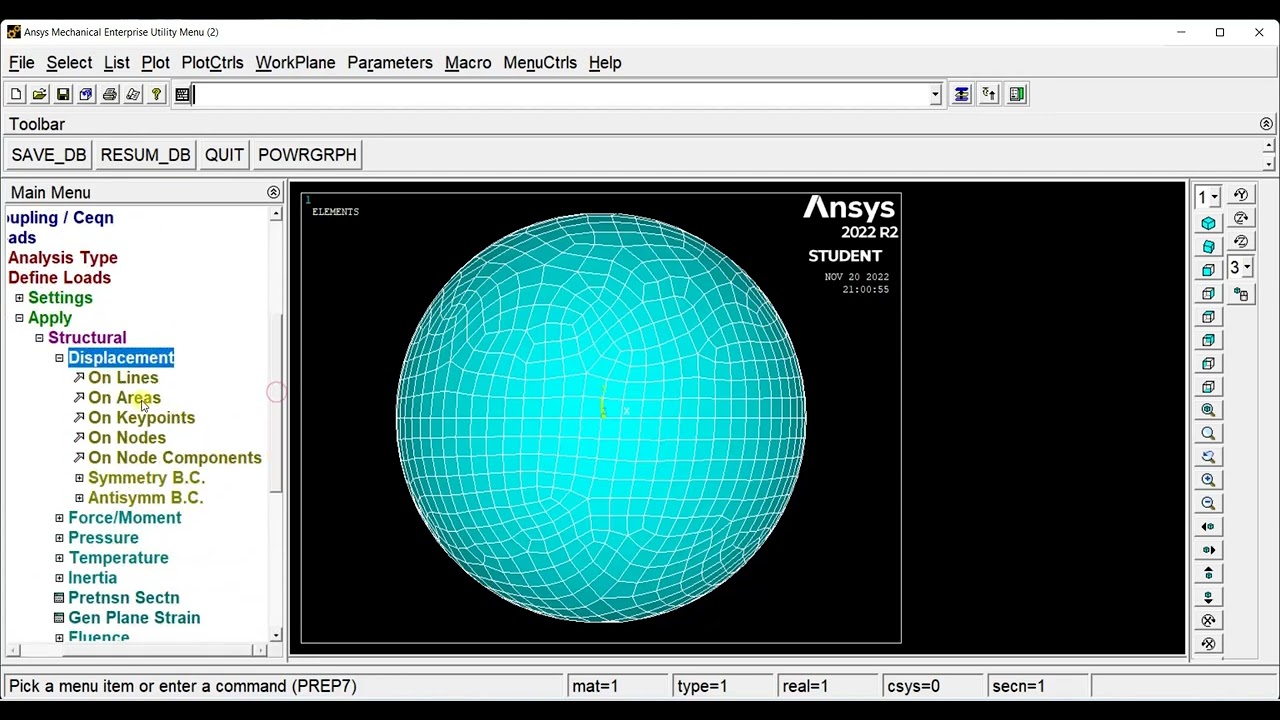The width and height of the screenshot is (1280, 720).
Task: Open the List menu
Action: click(117, 62)
